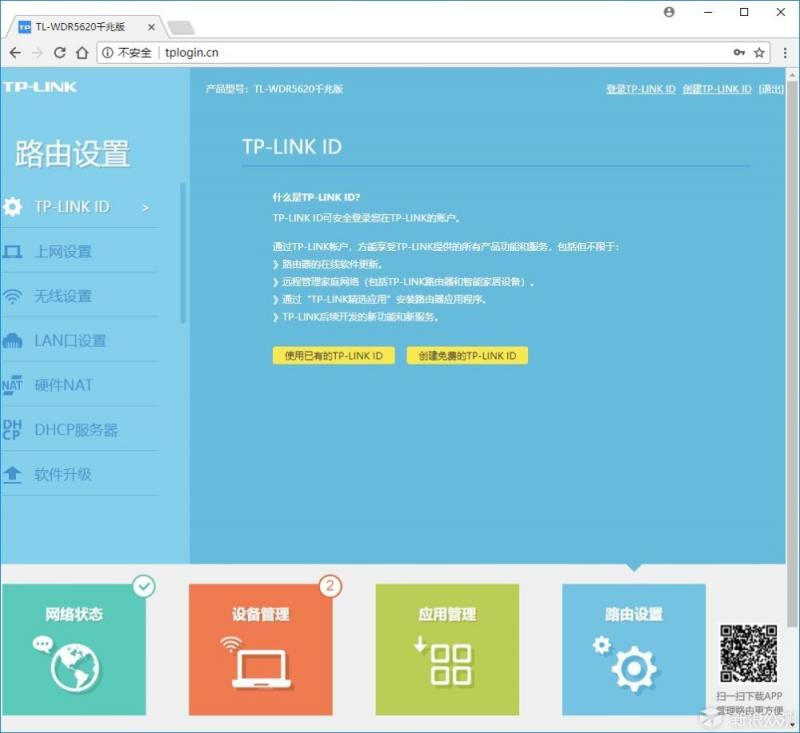The height and width of the screenshot is (733, 800).
Task: Click the DHCP icon
Action: (12, 429)
